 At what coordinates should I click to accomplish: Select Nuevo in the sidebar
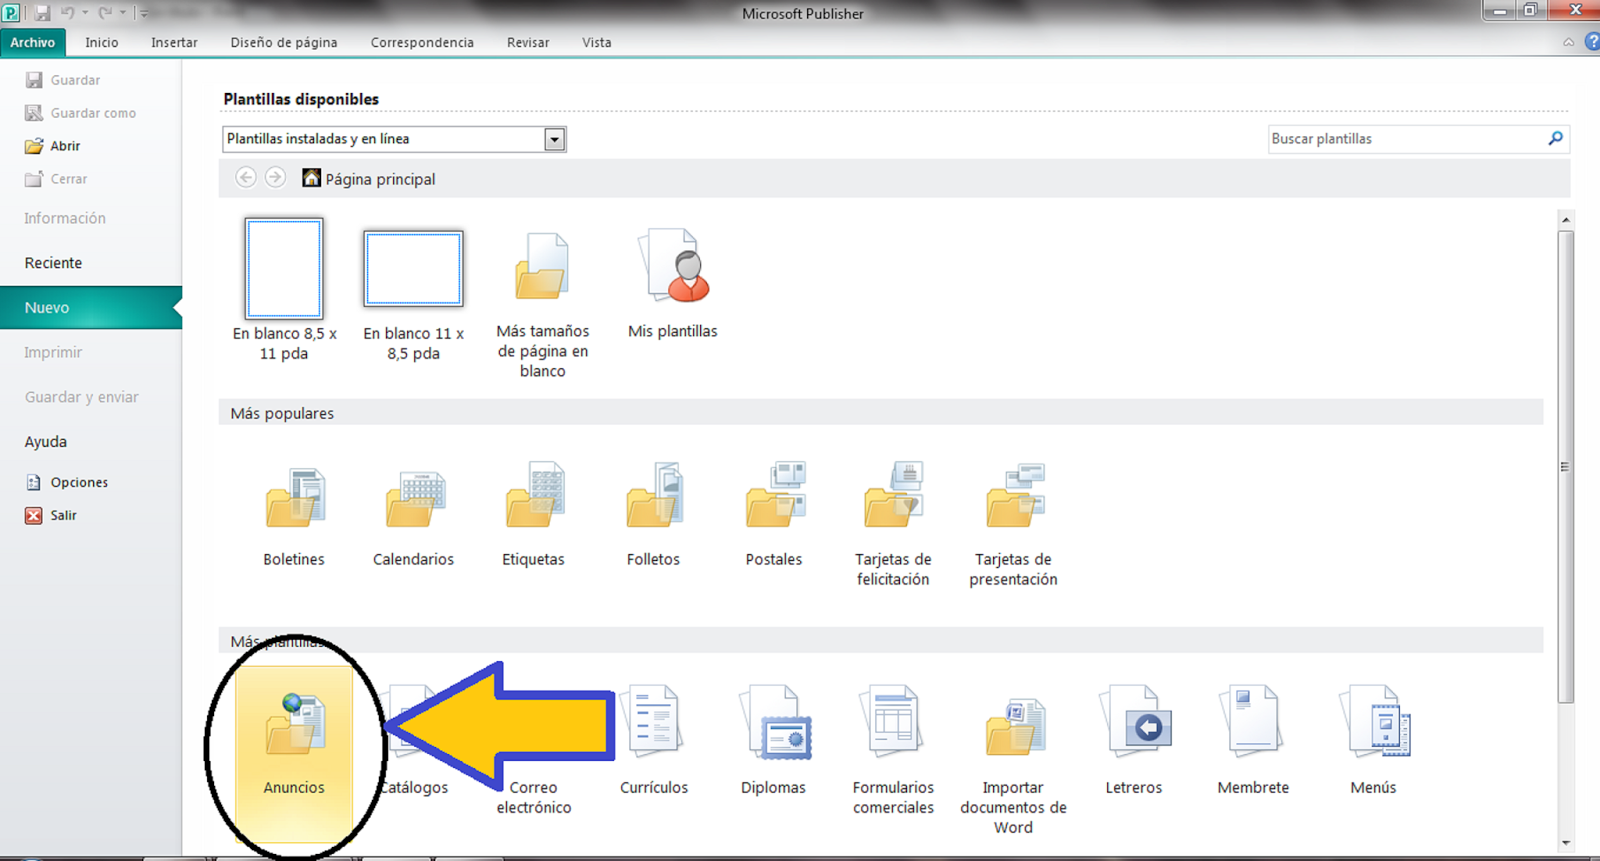coord(90,308)
